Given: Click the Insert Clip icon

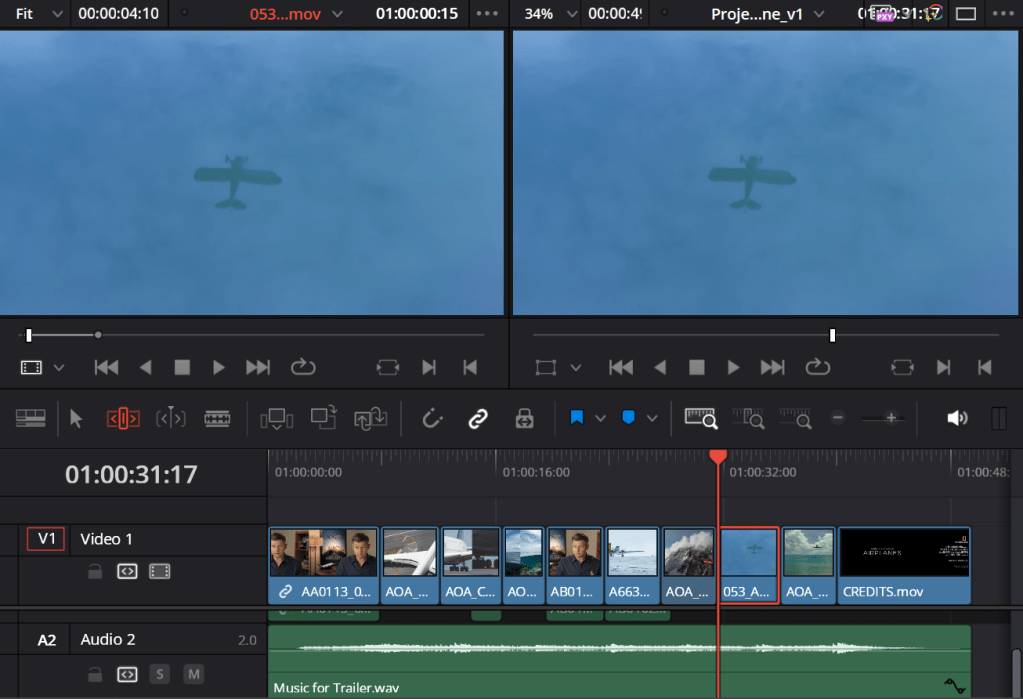Looking at the screenshot, I should (276, 419).
